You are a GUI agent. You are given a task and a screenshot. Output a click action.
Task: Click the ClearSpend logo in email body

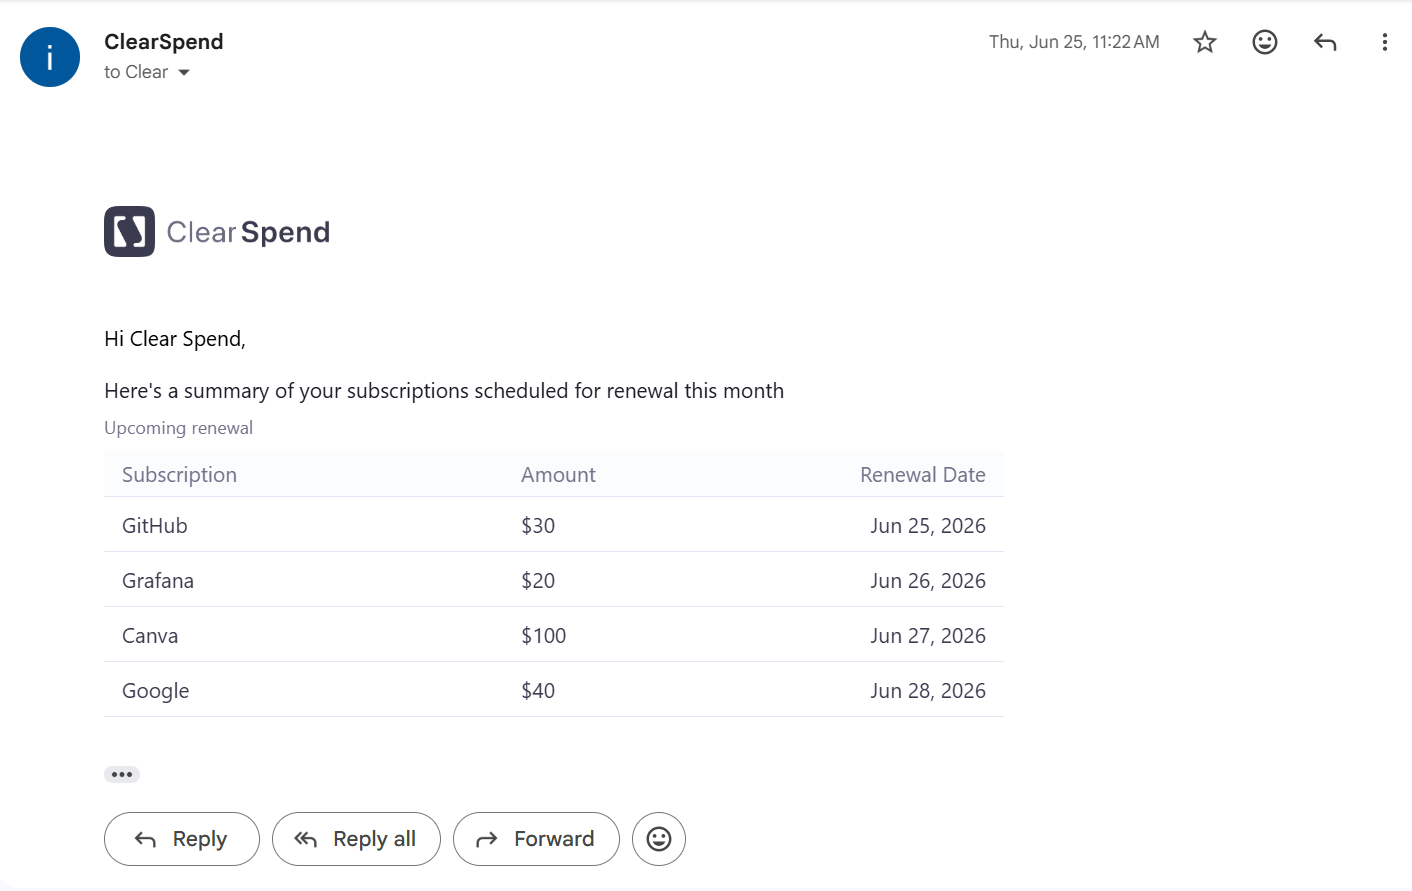click(217, 232)
